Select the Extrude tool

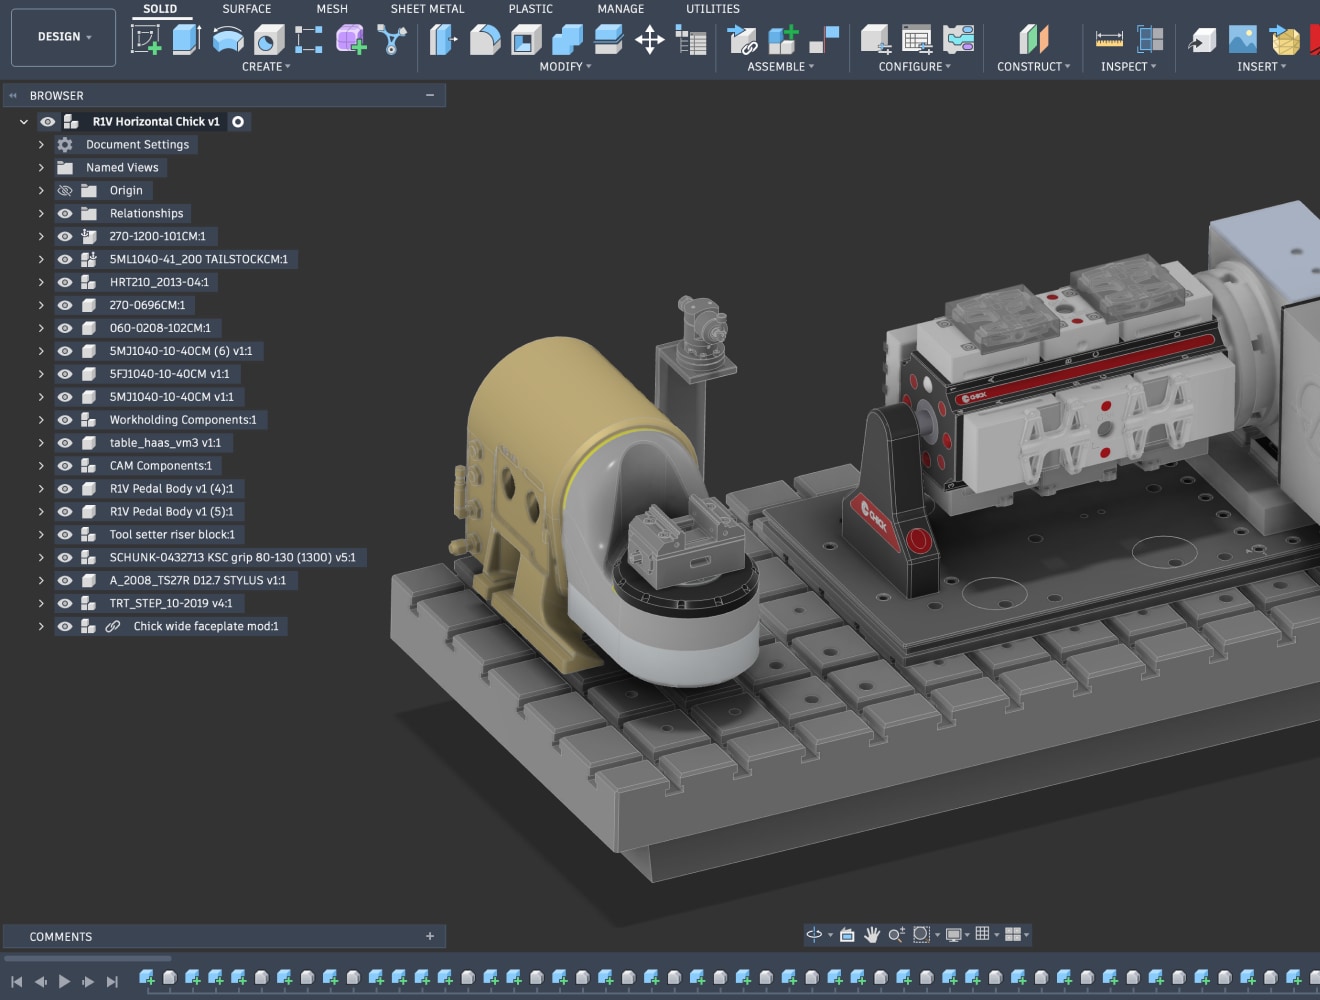coord(187,39)
